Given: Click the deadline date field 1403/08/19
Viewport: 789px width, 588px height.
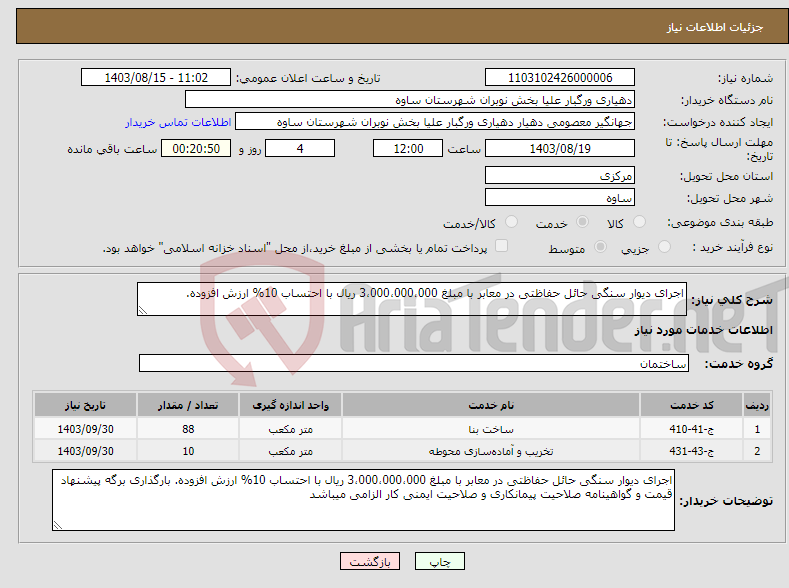Looking at the screenshot, I should point(560,148).
